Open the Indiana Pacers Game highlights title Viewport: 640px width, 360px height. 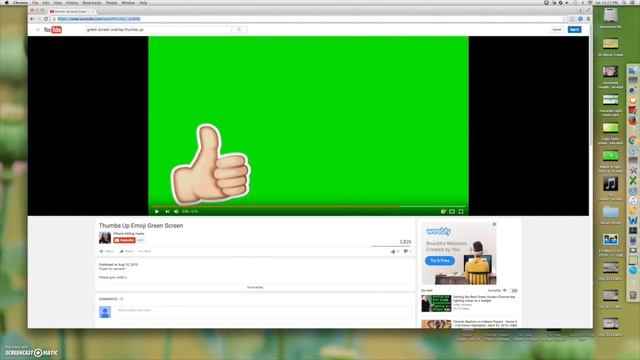[485, 324]
